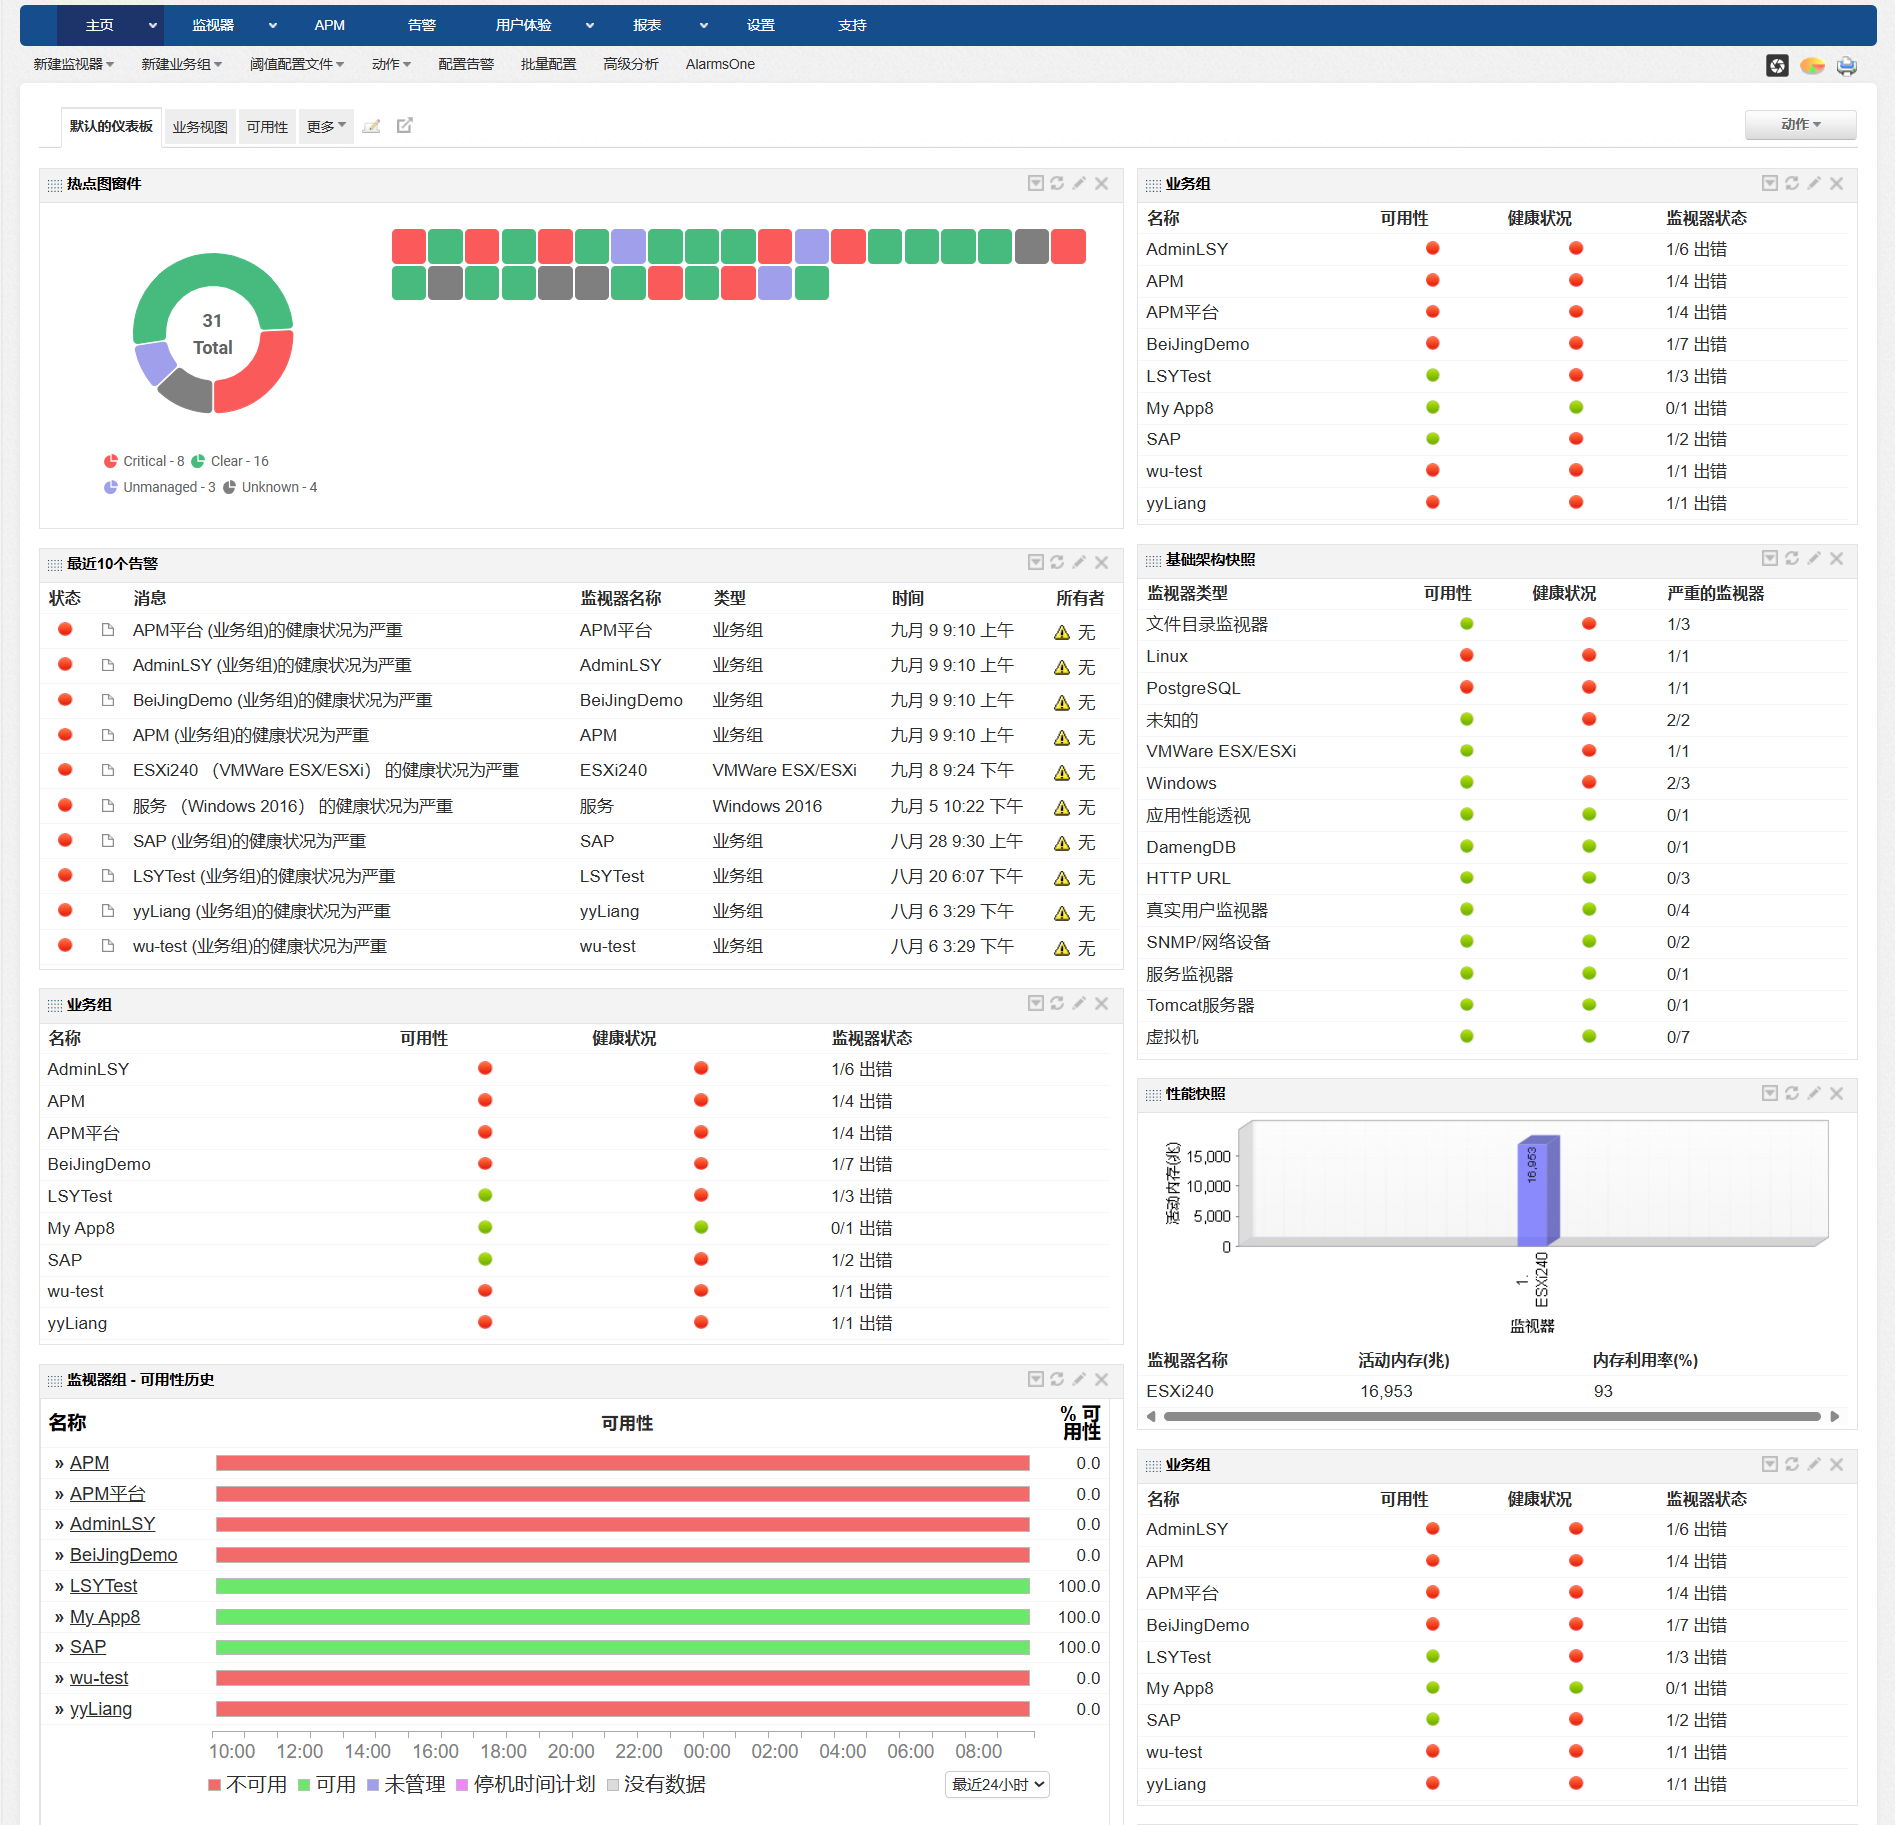
Task: Expand the 监视器 menu arrow
Action: [272, 26]
